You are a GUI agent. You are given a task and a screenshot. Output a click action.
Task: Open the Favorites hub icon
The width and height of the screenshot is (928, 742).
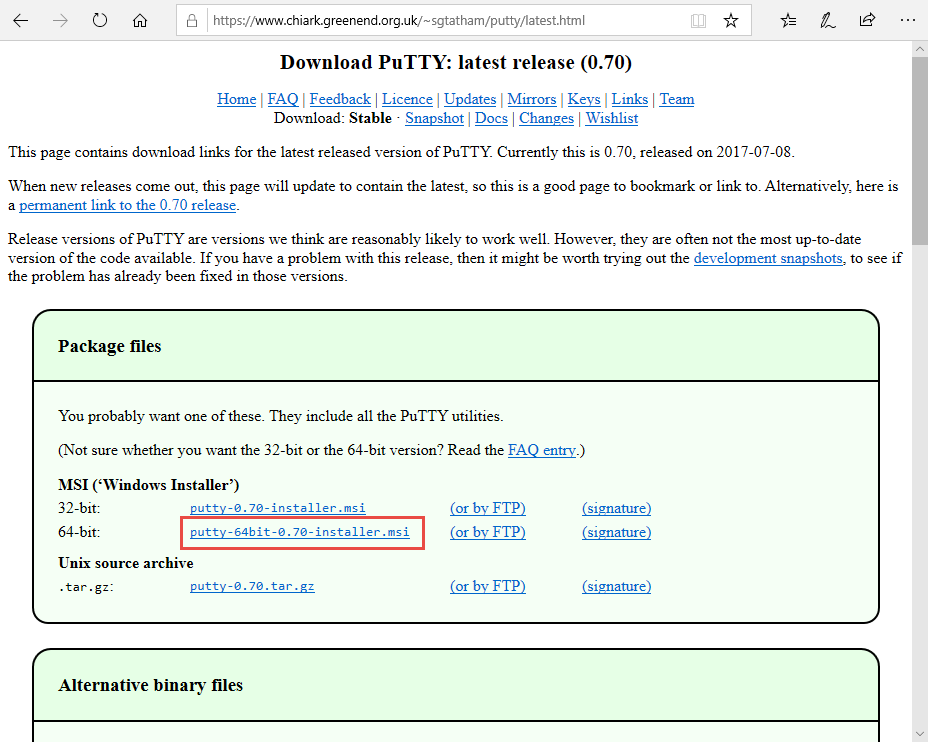pos(788,21)
